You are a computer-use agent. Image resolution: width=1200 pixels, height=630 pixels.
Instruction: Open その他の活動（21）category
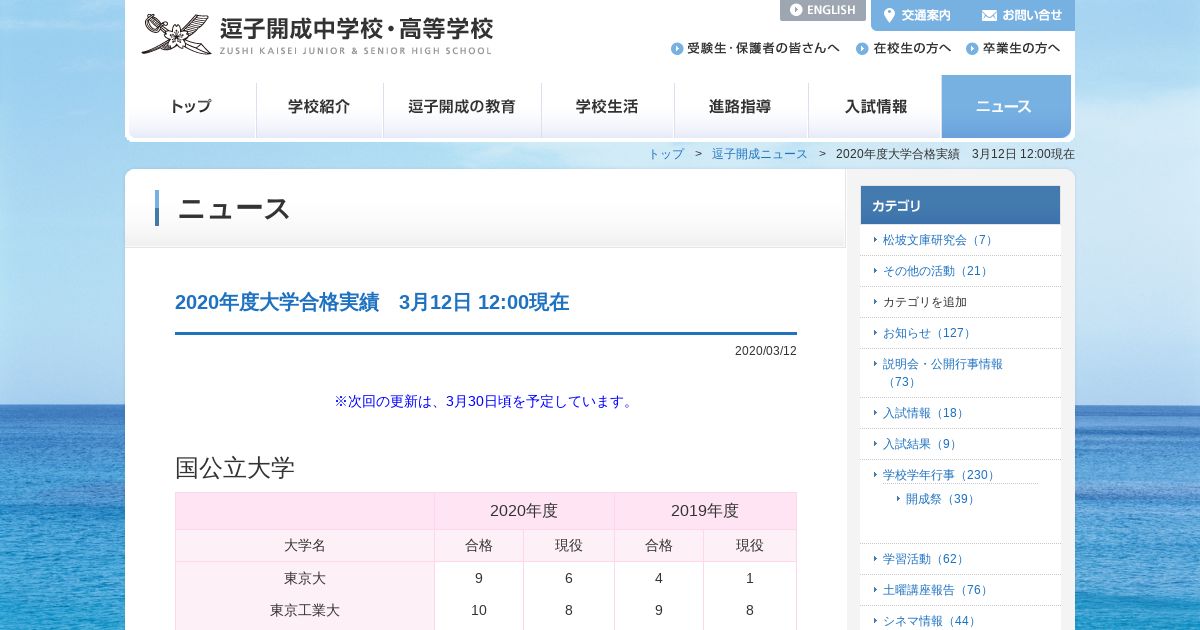(937, 271)
